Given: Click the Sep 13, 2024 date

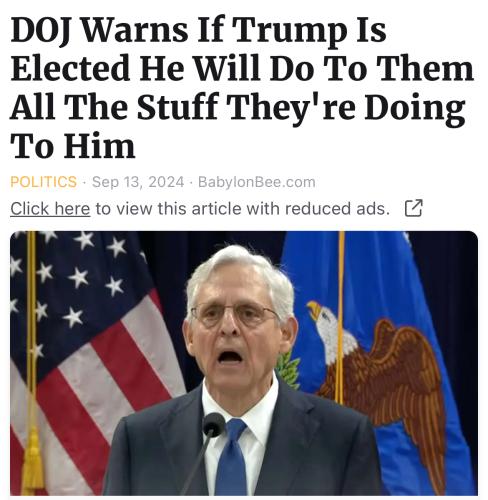Looking at the screenshot, I should [138, 182].
